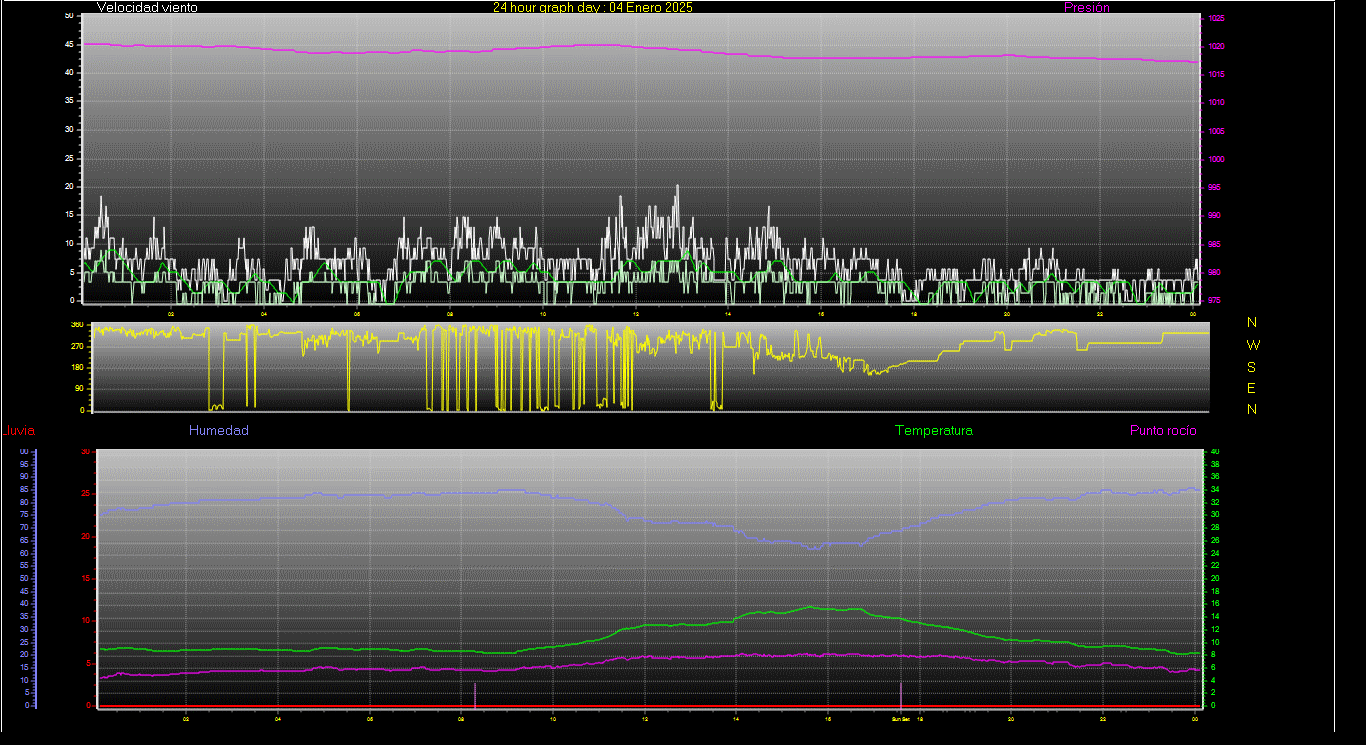Click the 180 value on wind direction axis
1366x745 pixels.
pyautogui.click(x=76, y=368)
